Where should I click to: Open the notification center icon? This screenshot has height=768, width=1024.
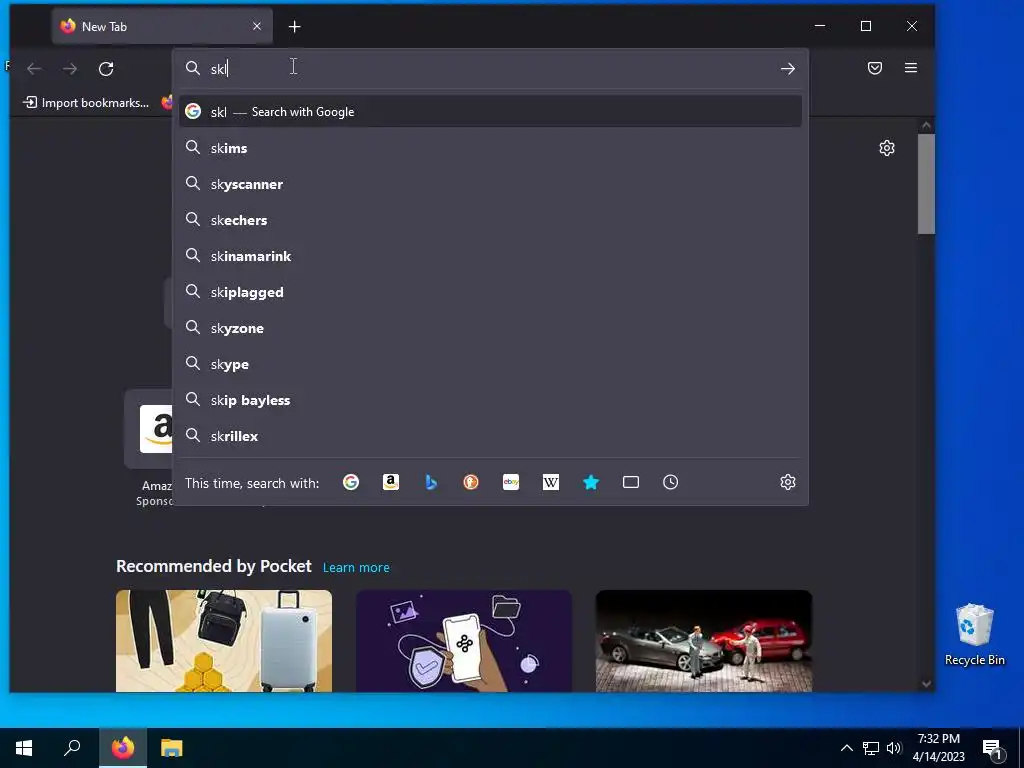(993, 748)
